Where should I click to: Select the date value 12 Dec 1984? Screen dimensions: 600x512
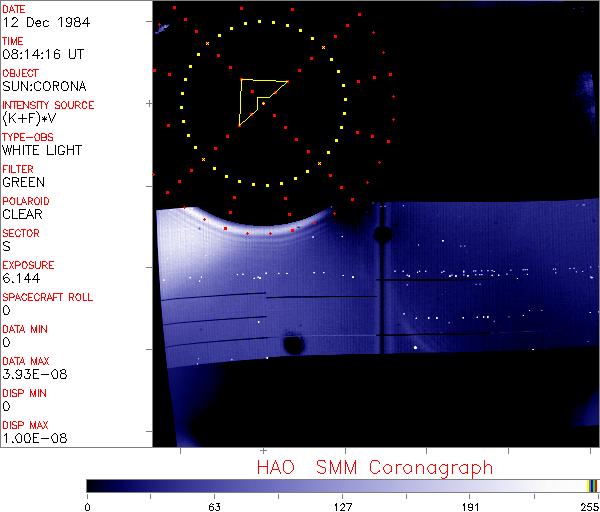[46, 22]
